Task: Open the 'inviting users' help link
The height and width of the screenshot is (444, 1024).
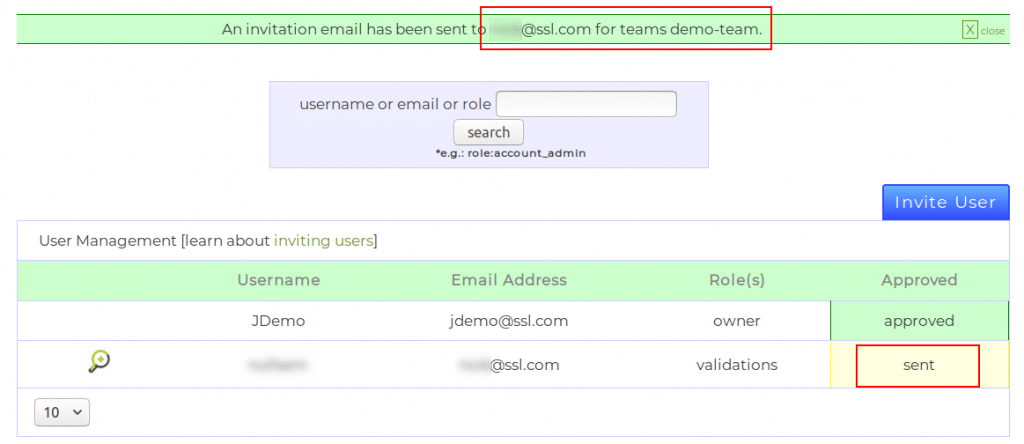Action: (x=324, y=241)
